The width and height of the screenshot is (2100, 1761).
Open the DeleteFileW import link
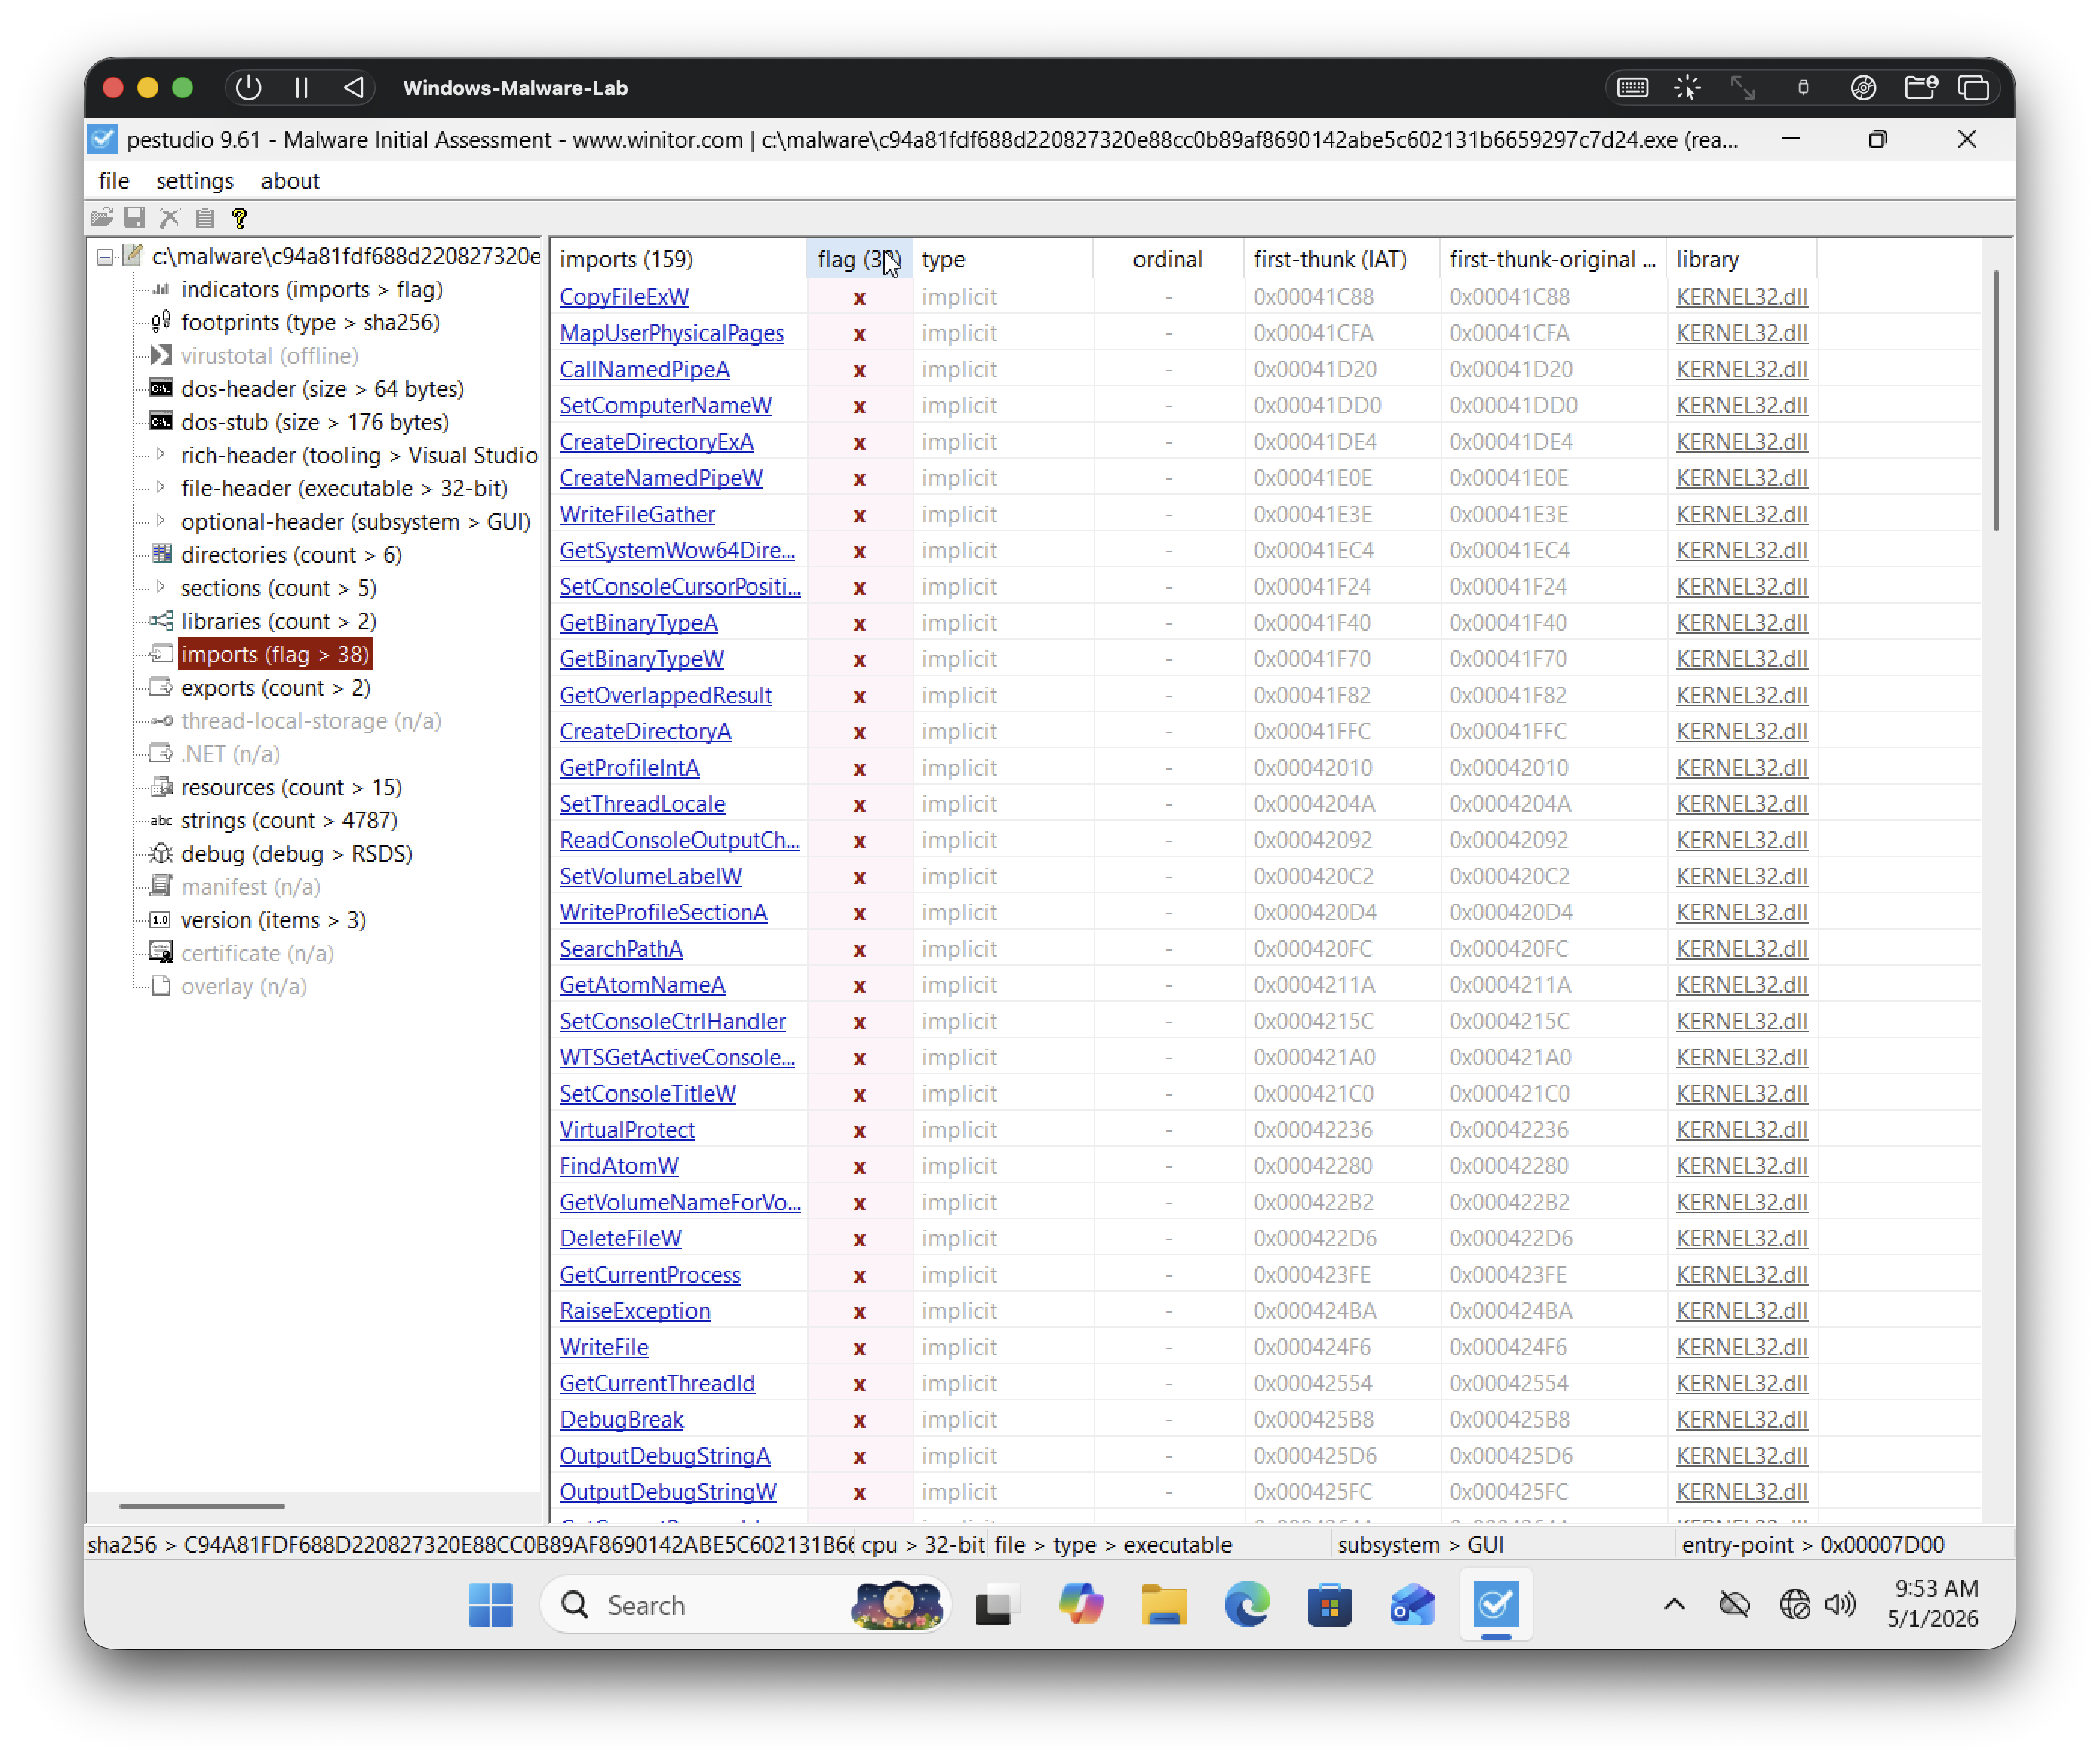[x=620, y=1238]
